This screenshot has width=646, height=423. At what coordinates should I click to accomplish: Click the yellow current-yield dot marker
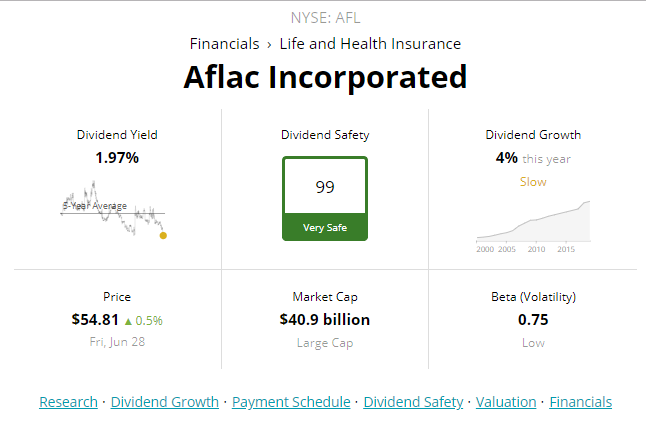[163, 236]
